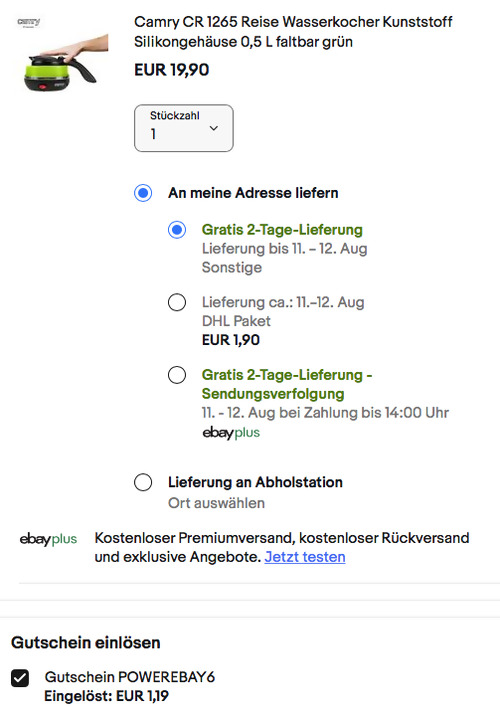Image resolution: width=500 pixels, height=718 pixels.
Task: Uncheck the Gutschein POWEREBAY6 checkbox
Action: (20, 678)
